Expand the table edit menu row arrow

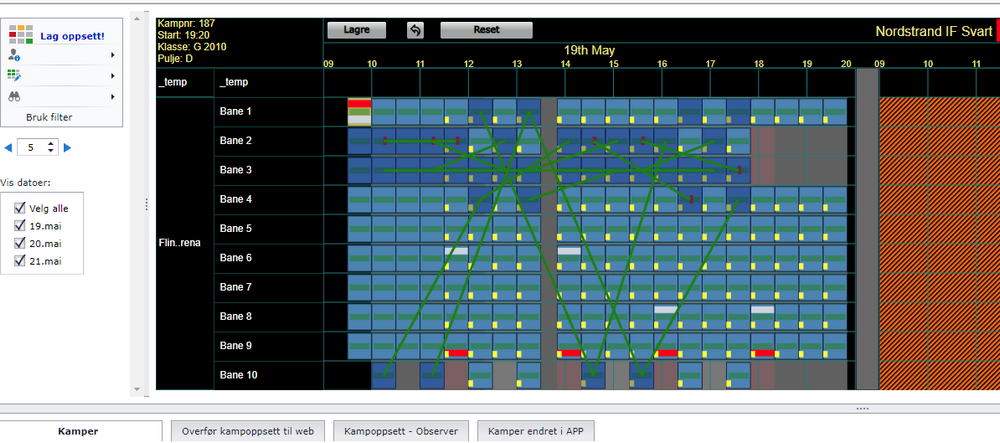pyautogui.click(x=113, y=76)
